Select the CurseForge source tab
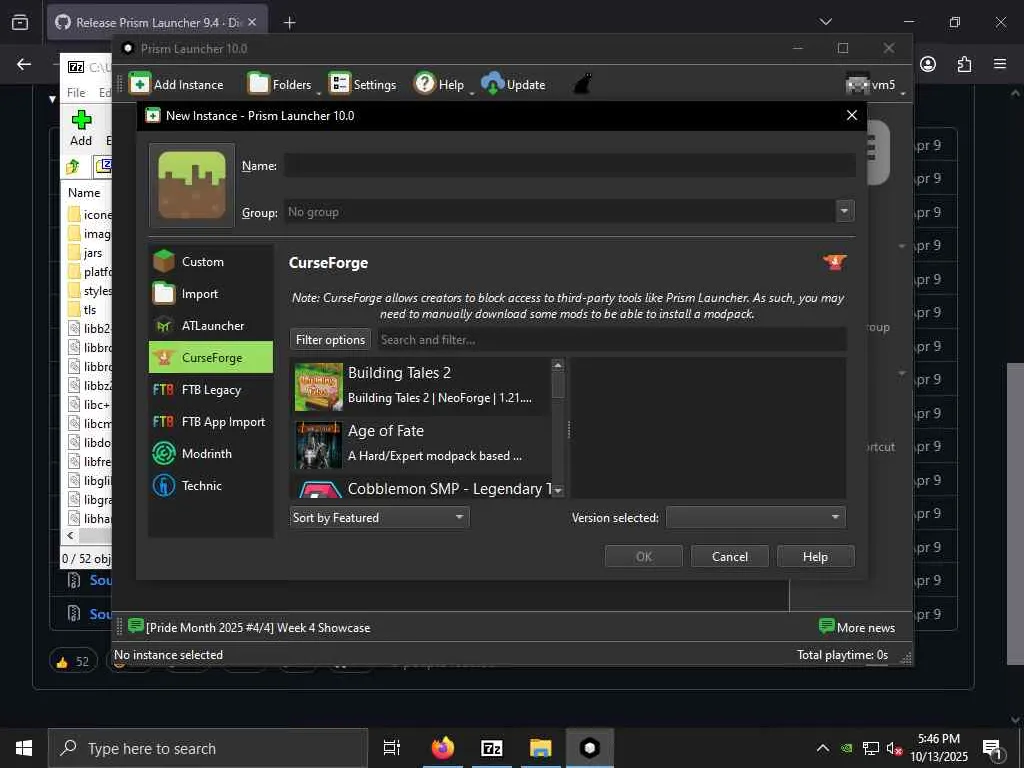 pyautogui.click(x=211, y=357)
